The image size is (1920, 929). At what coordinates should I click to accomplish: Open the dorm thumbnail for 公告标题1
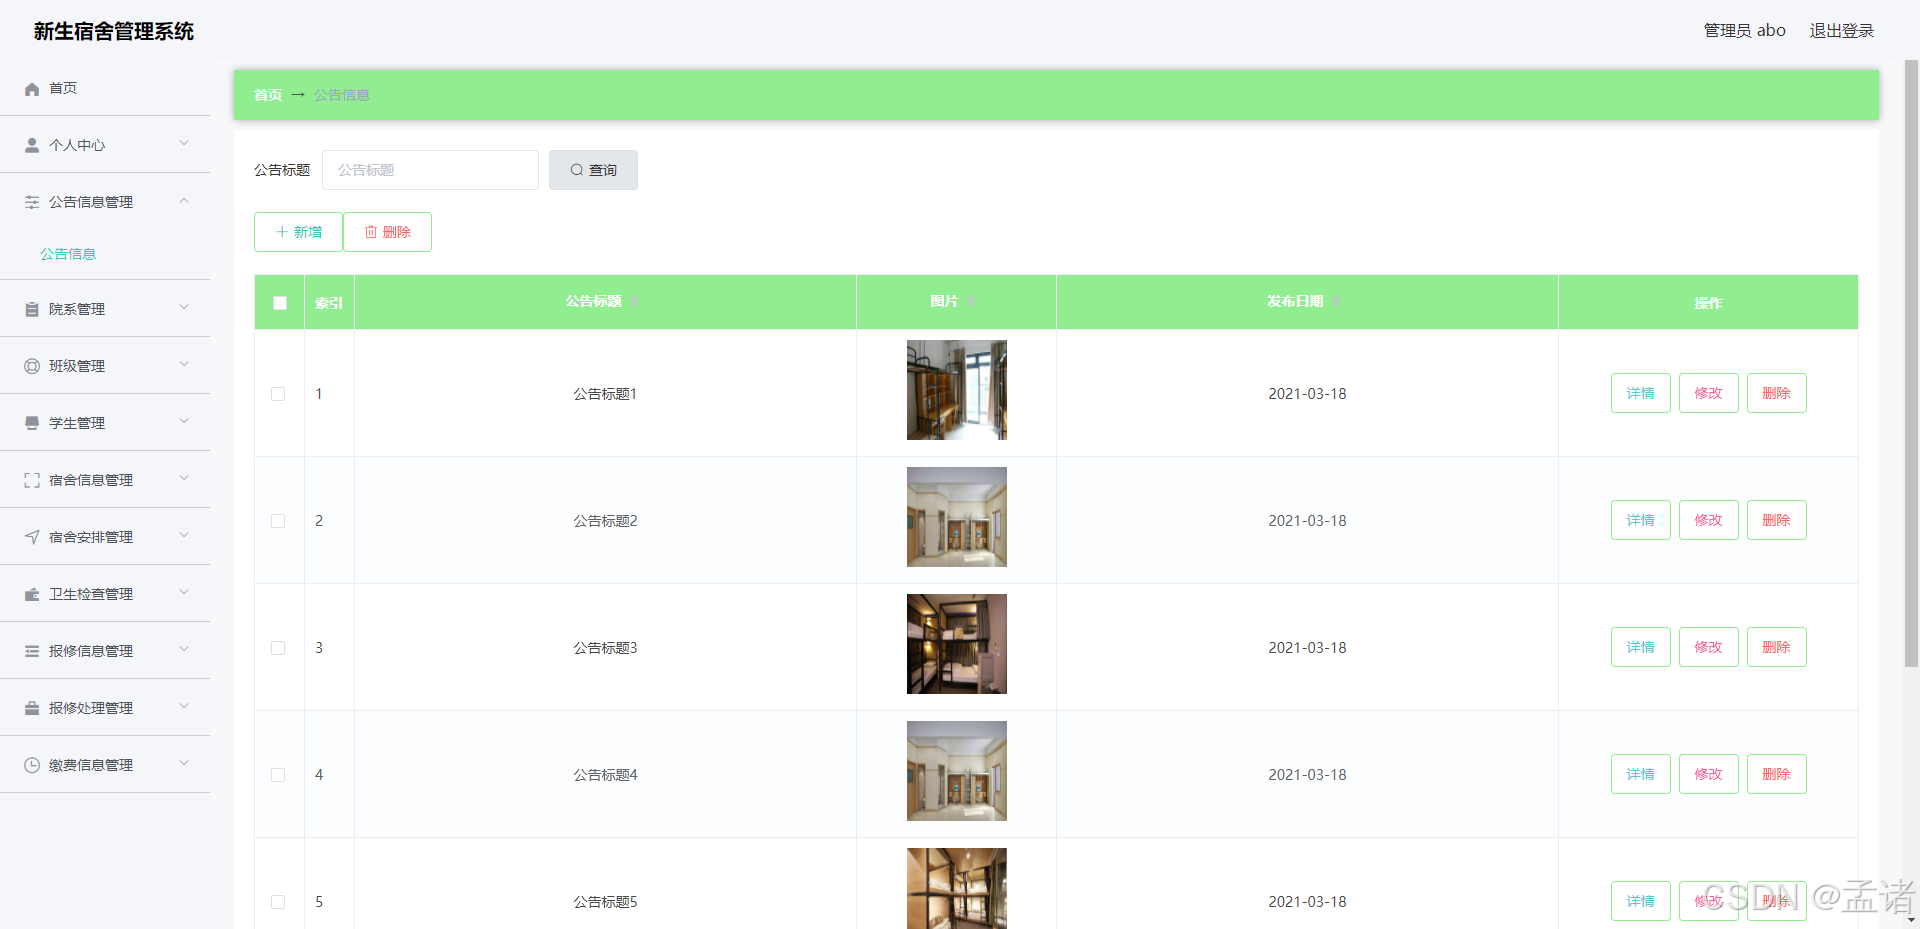pos(956,390)
